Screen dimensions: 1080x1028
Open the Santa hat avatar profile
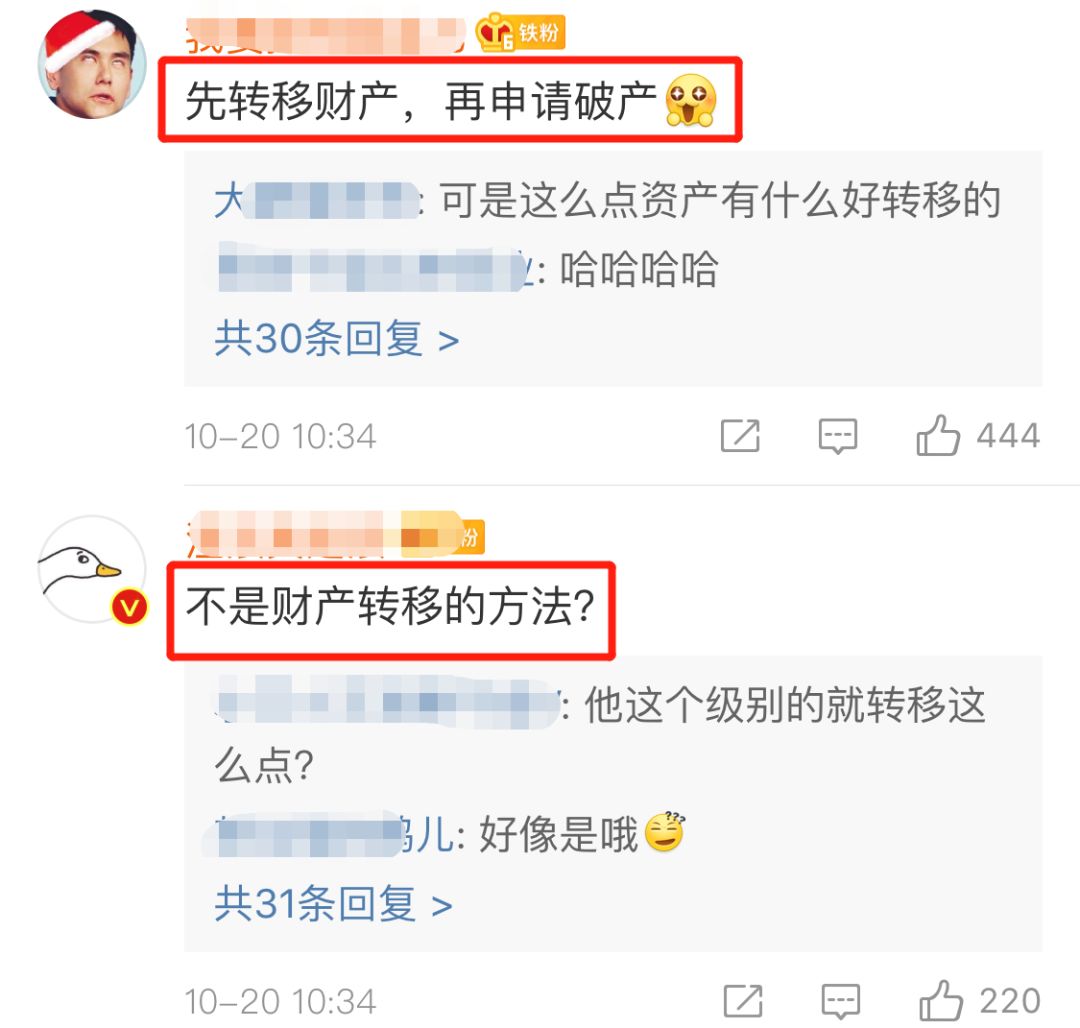coord(92,64)
